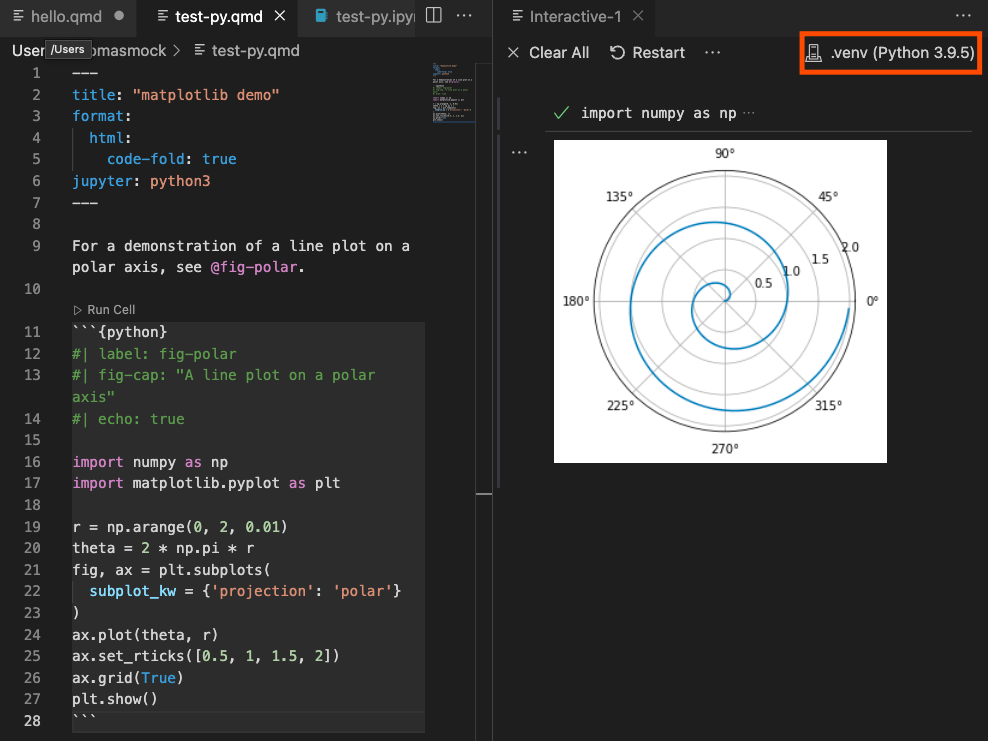Click the file icon in breadcrumb path
Viewport: 988px width, 741px height.
200,50
